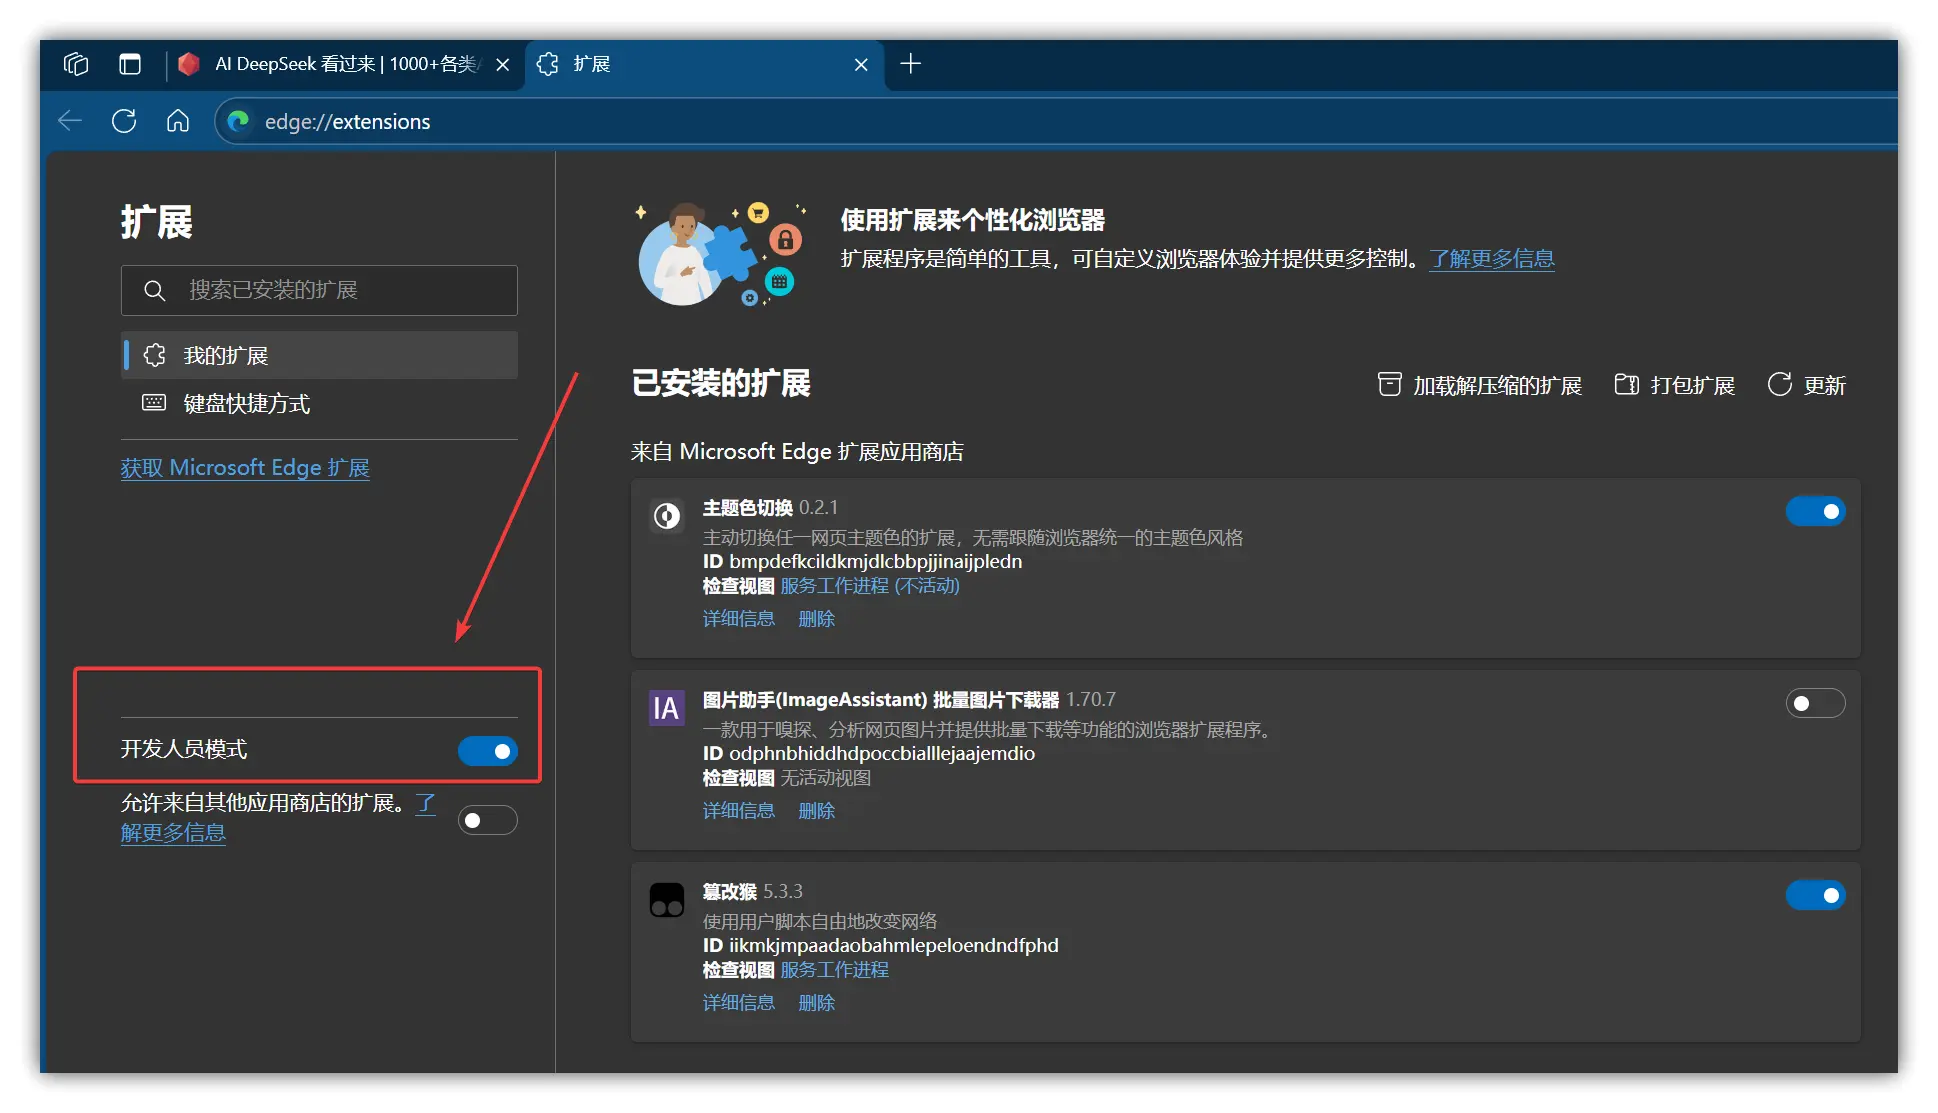This screenshot has width=1938, height=1113.
Task: Click 加载解压缩的扩展 button
Action: pos(1479,385)
